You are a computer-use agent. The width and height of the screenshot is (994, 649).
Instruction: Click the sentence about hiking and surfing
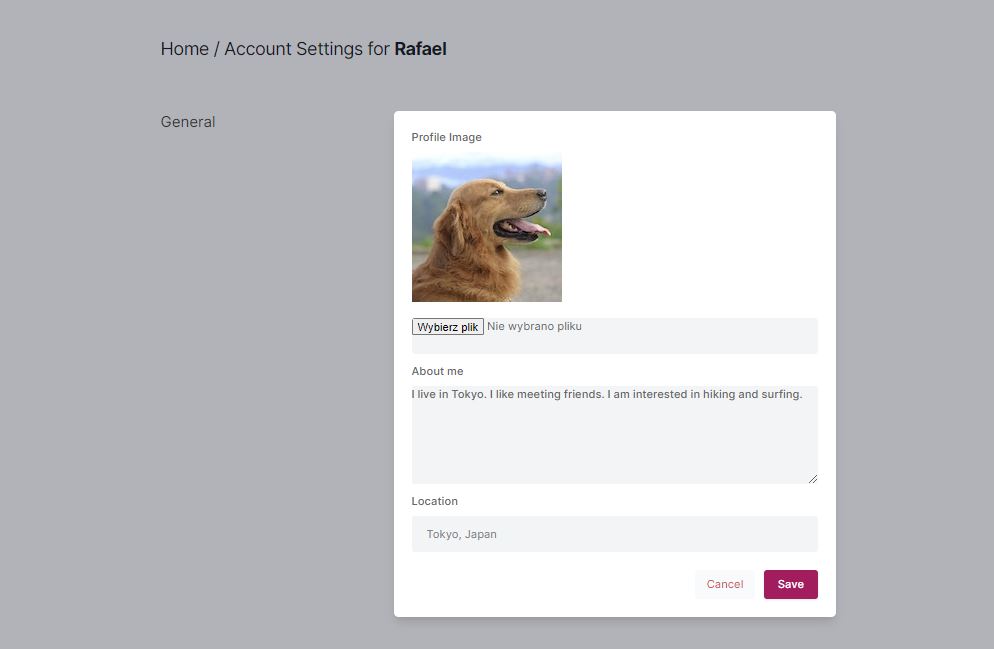click(607, 394)
